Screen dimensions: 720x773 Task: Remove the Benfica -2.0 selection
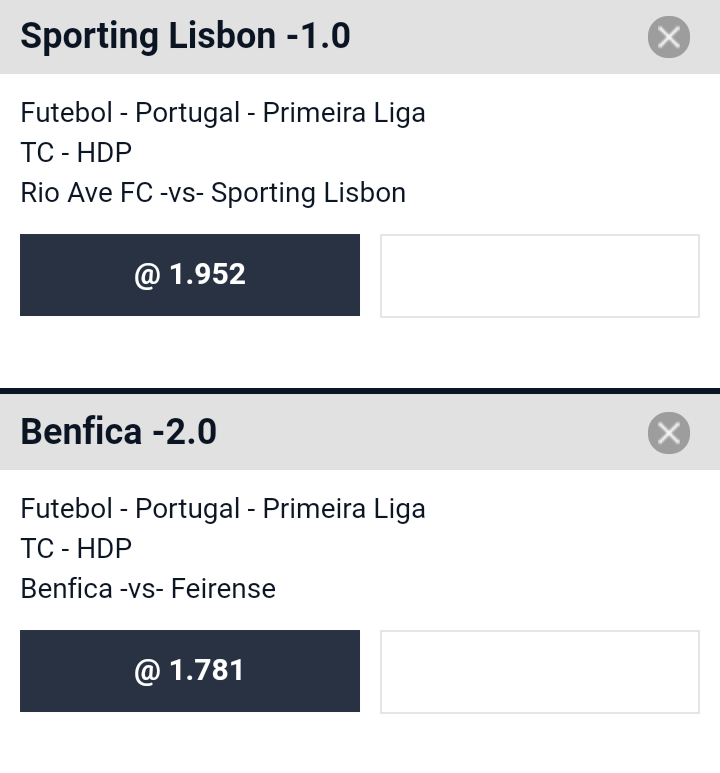point(669,433)
